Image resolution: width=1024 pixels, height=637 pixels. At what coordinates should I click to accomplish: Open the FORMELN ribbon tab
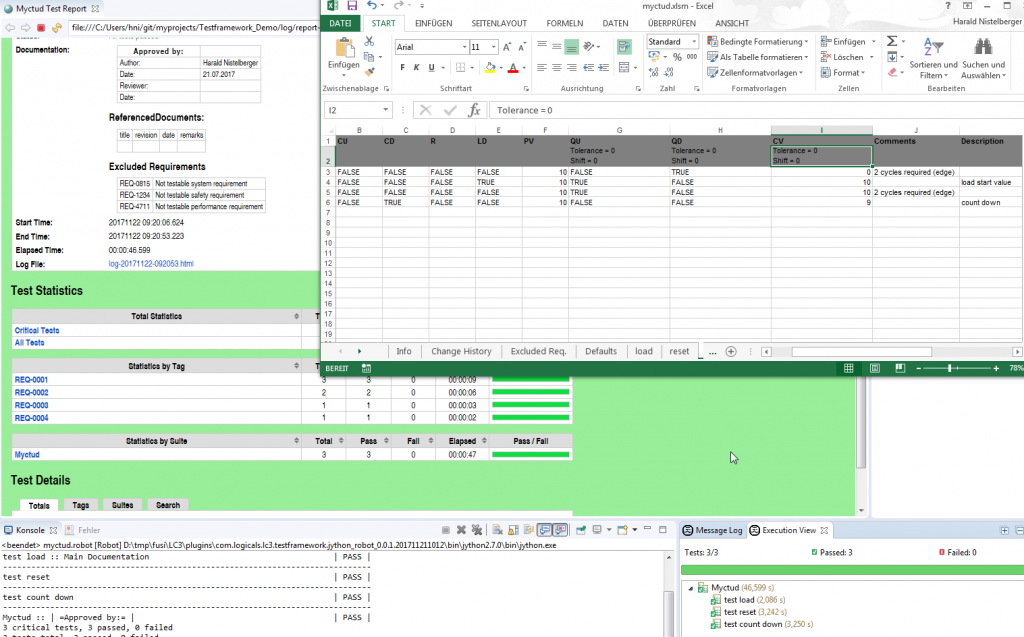(564, 23)
